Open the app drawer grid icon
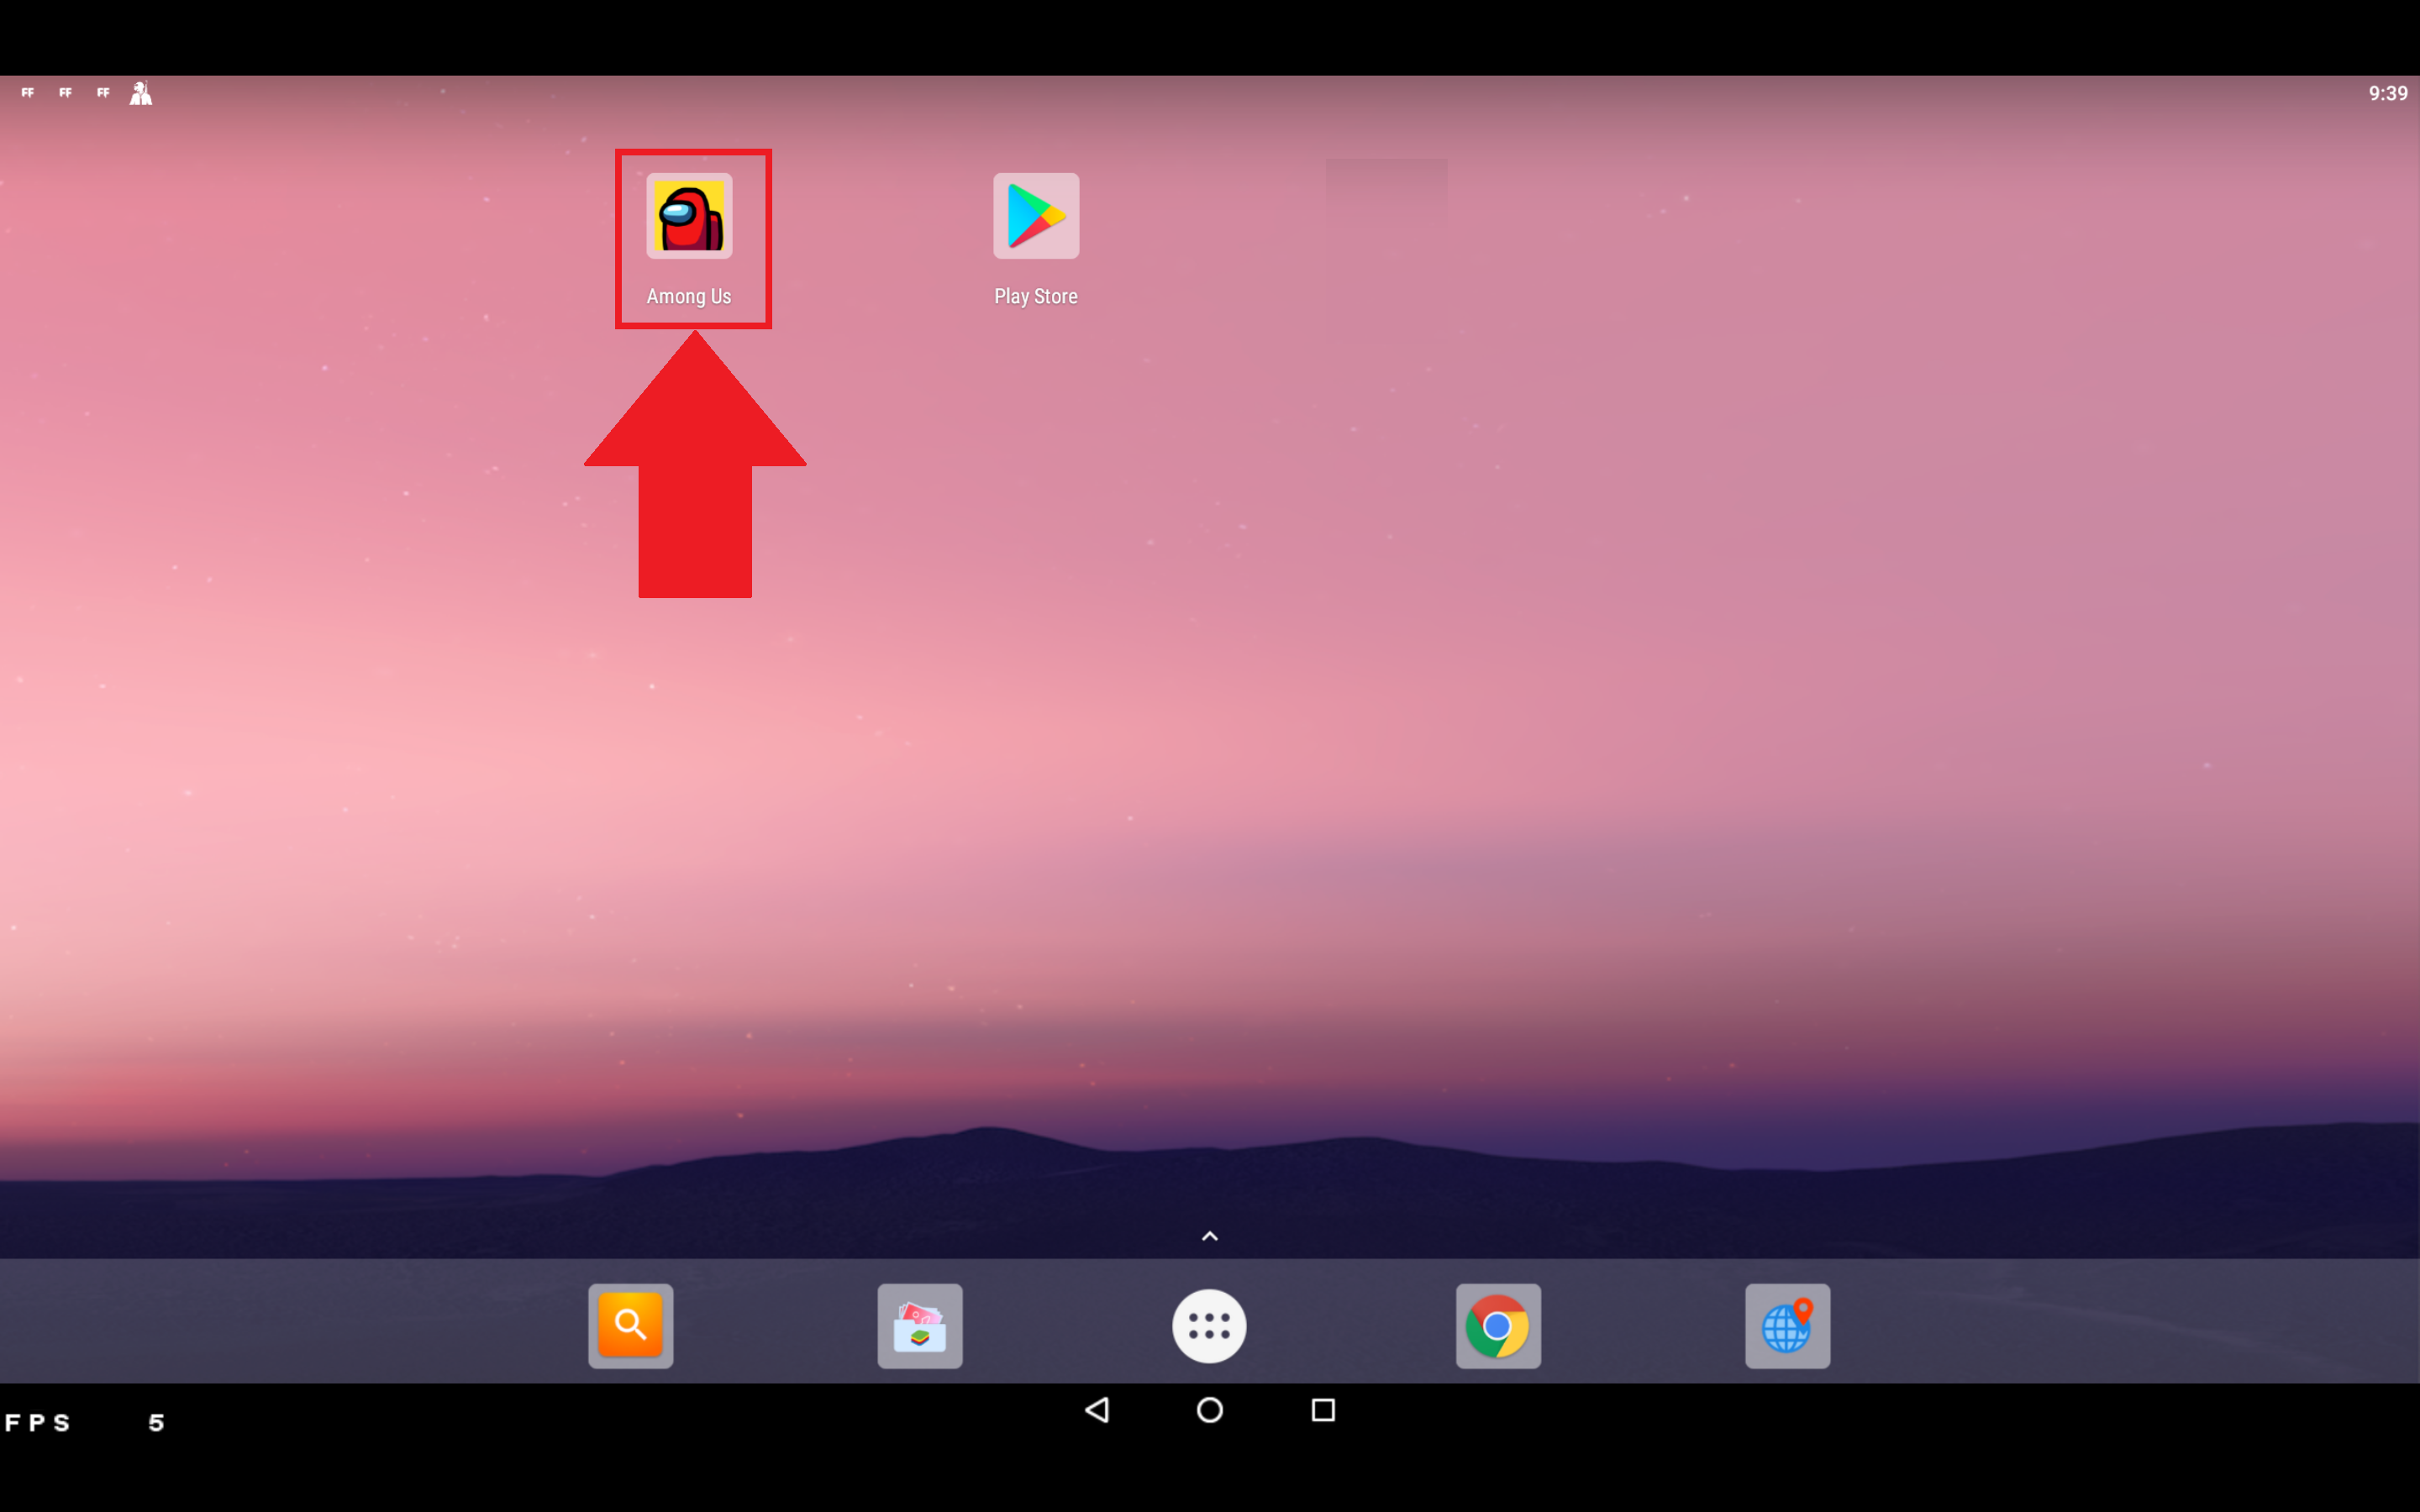 [x=1209, y=1326]
